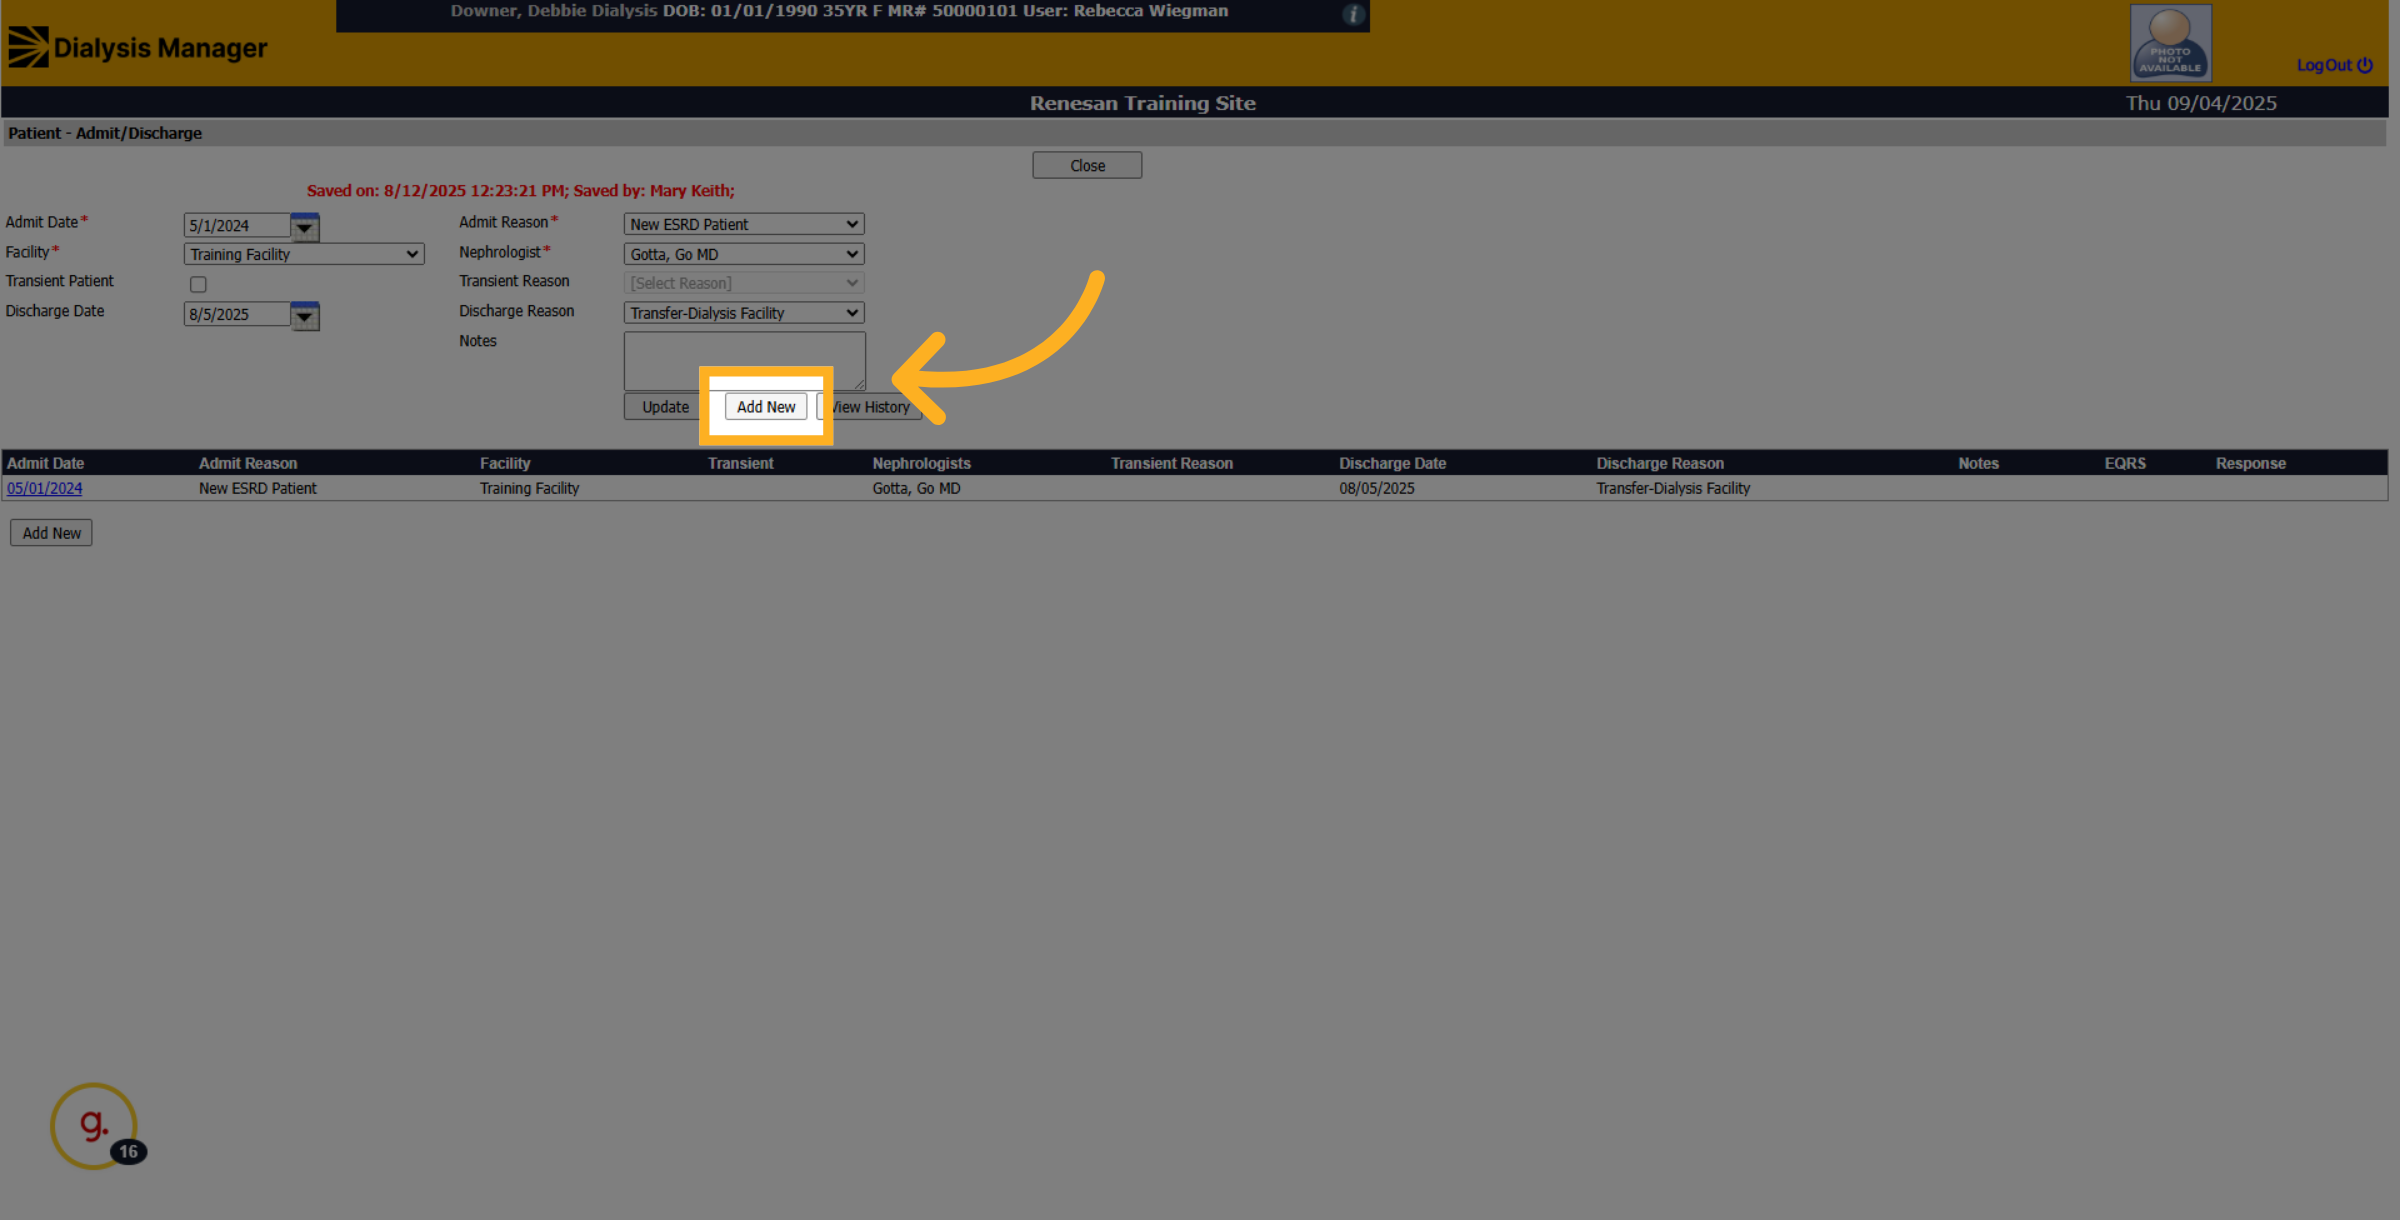Click the Renesan Training Site title
2400x1220 pixels.
(1143, 103)
